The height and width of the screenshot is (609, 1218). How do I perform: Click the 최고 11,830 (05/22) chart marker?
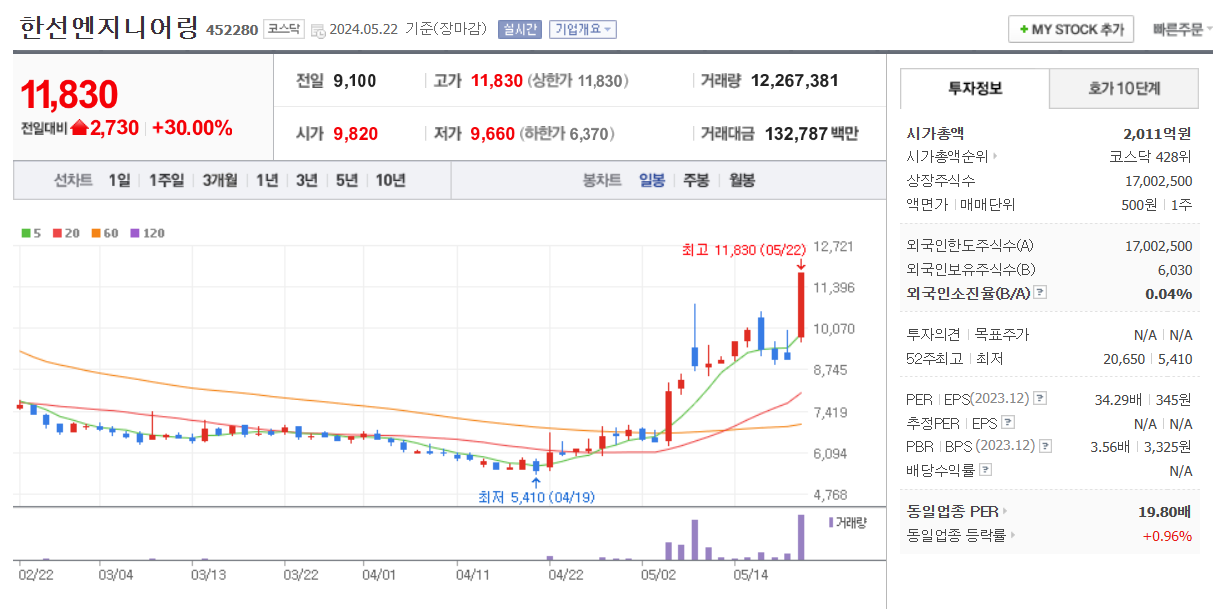(743, 249)
